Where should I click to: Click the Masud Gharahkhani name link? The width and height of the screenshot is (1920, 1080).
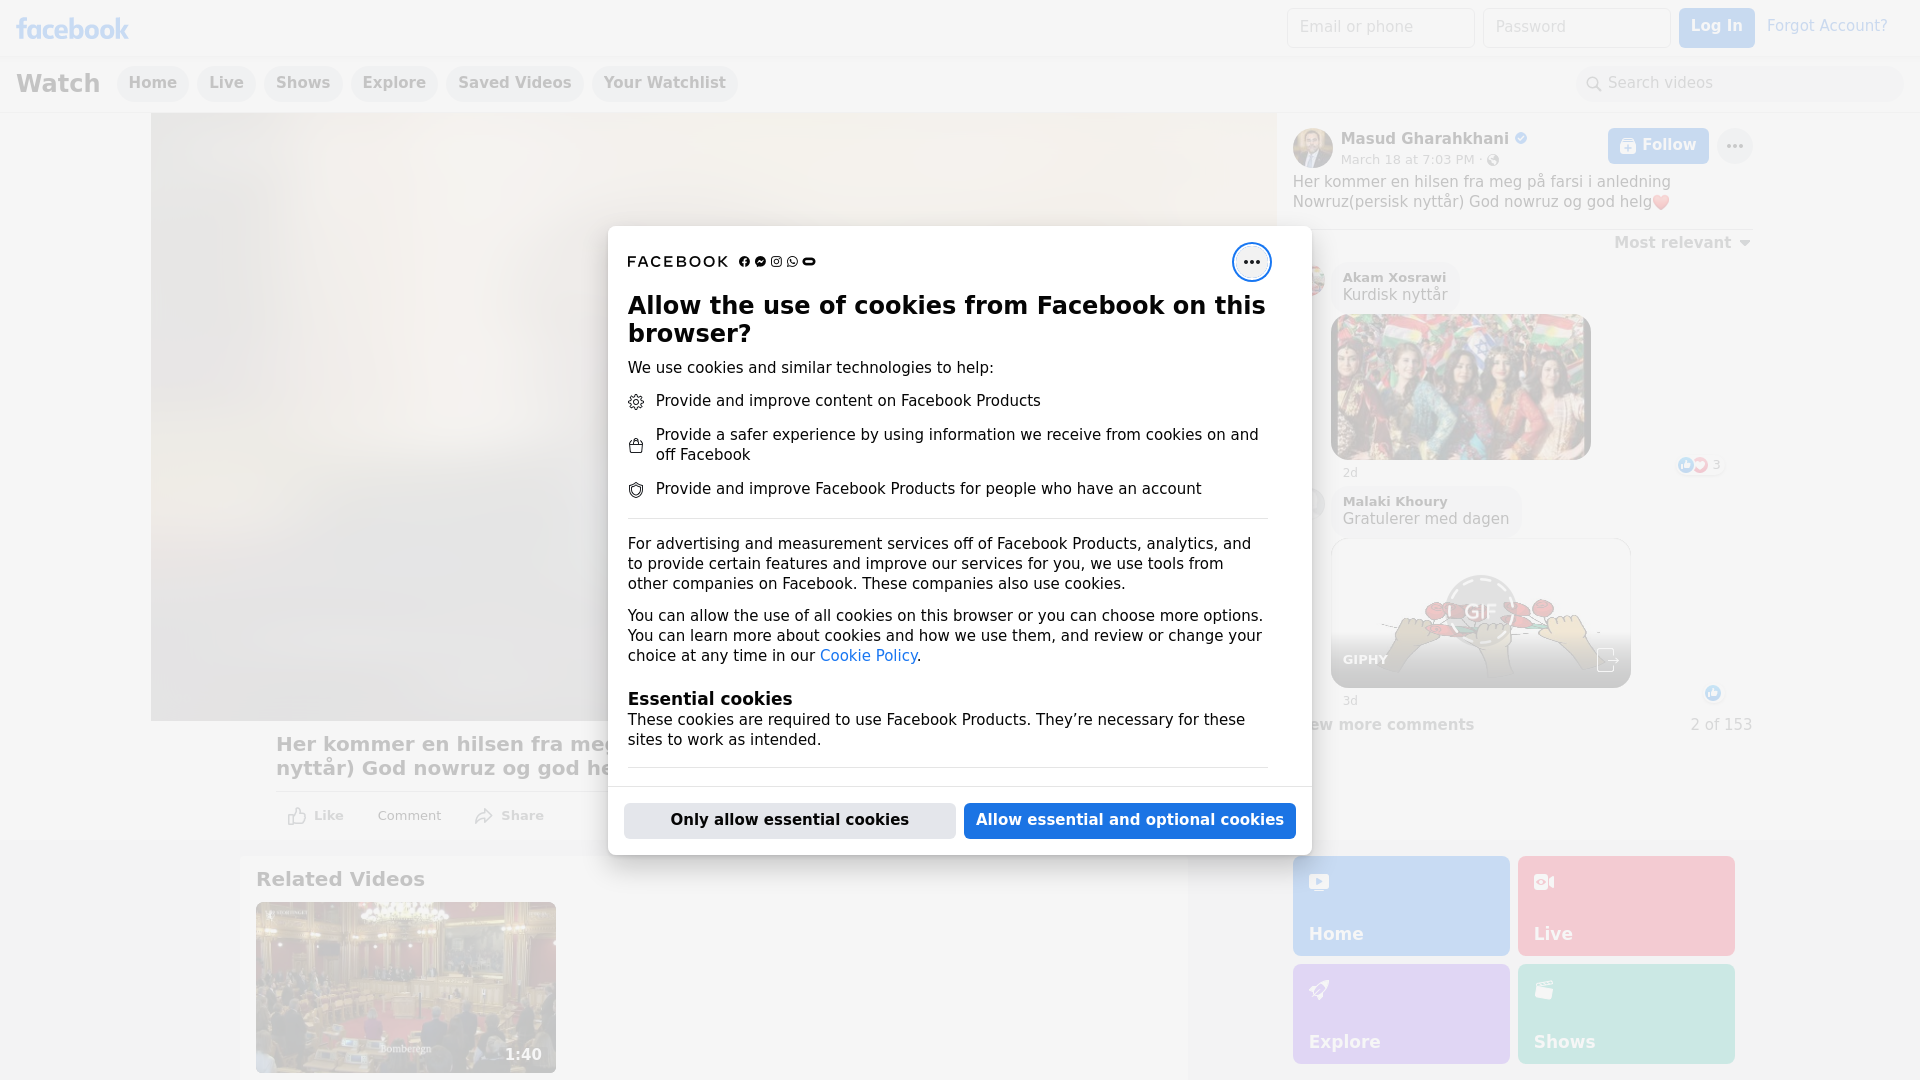coord(1425,139)
